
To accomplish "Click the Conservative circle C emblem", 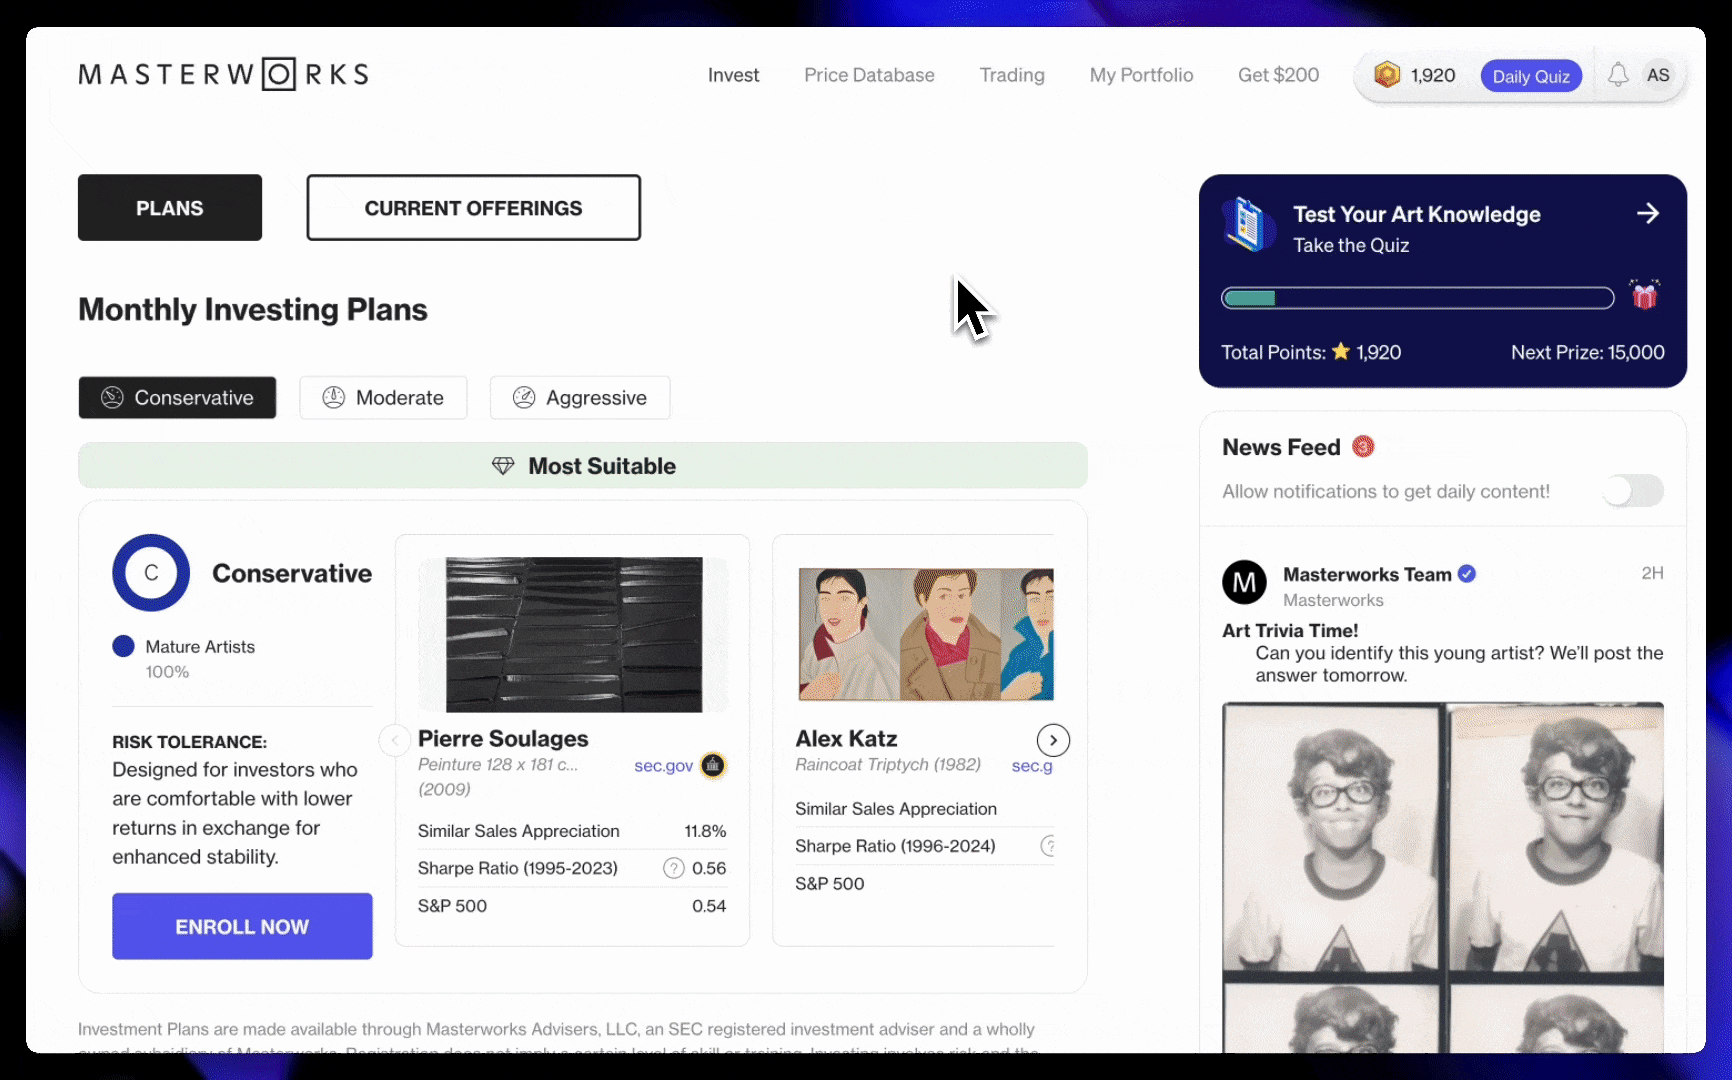I will click(151, 573).
